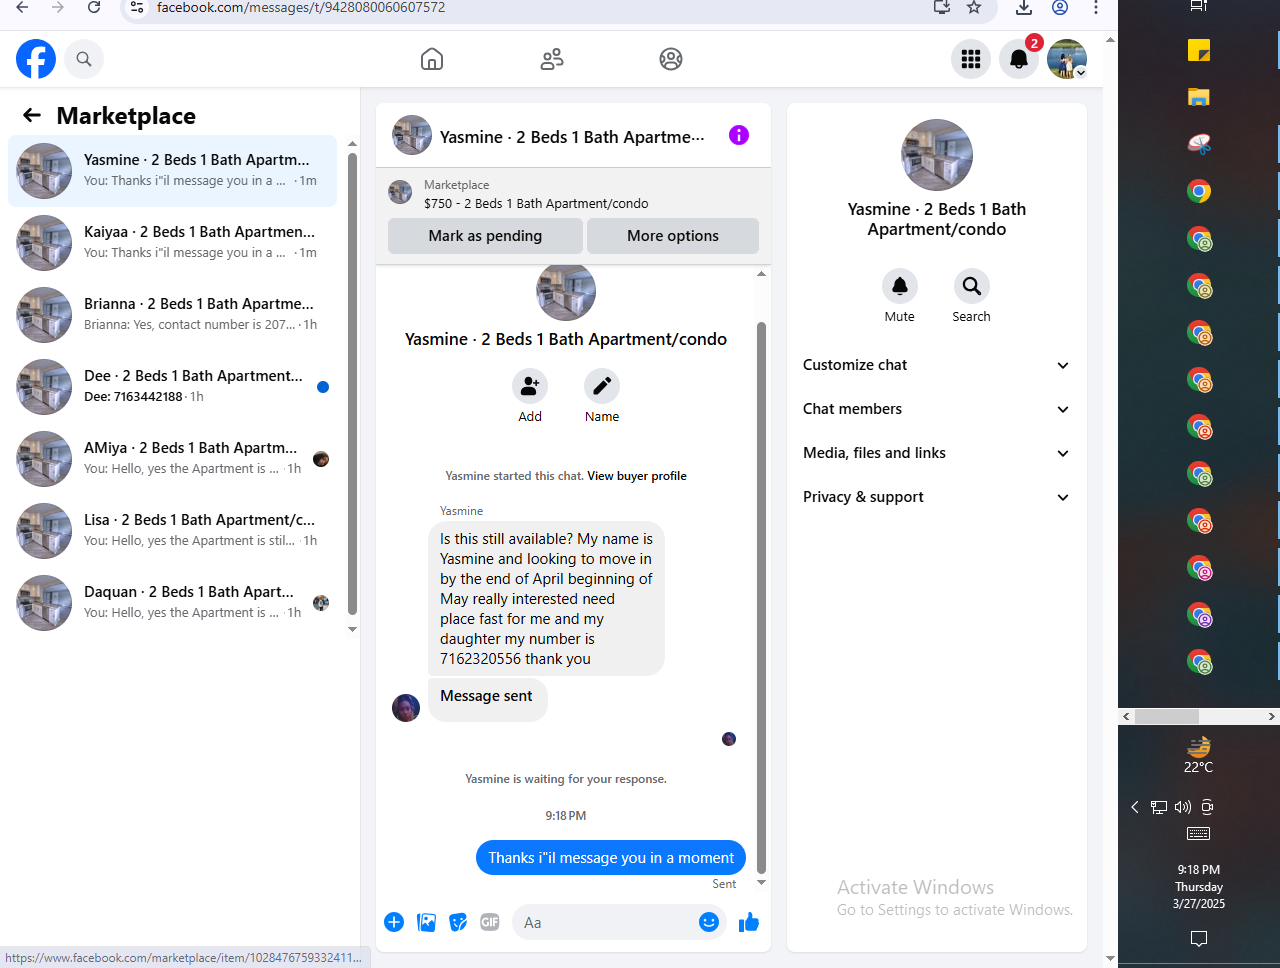Open AMiya's conversation in the list
1280x968 pixels.
(x=172, y=459)
